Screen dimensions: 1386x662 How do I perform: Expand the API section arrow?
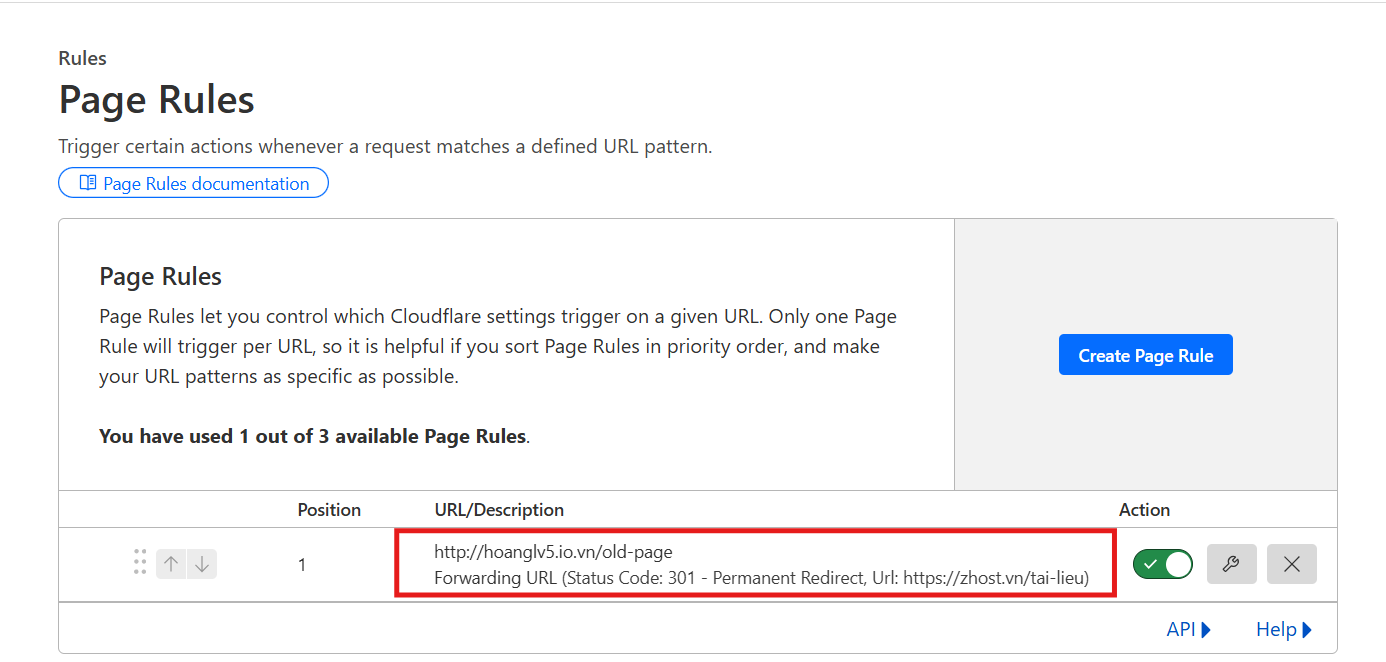(x=1206, y=629)
